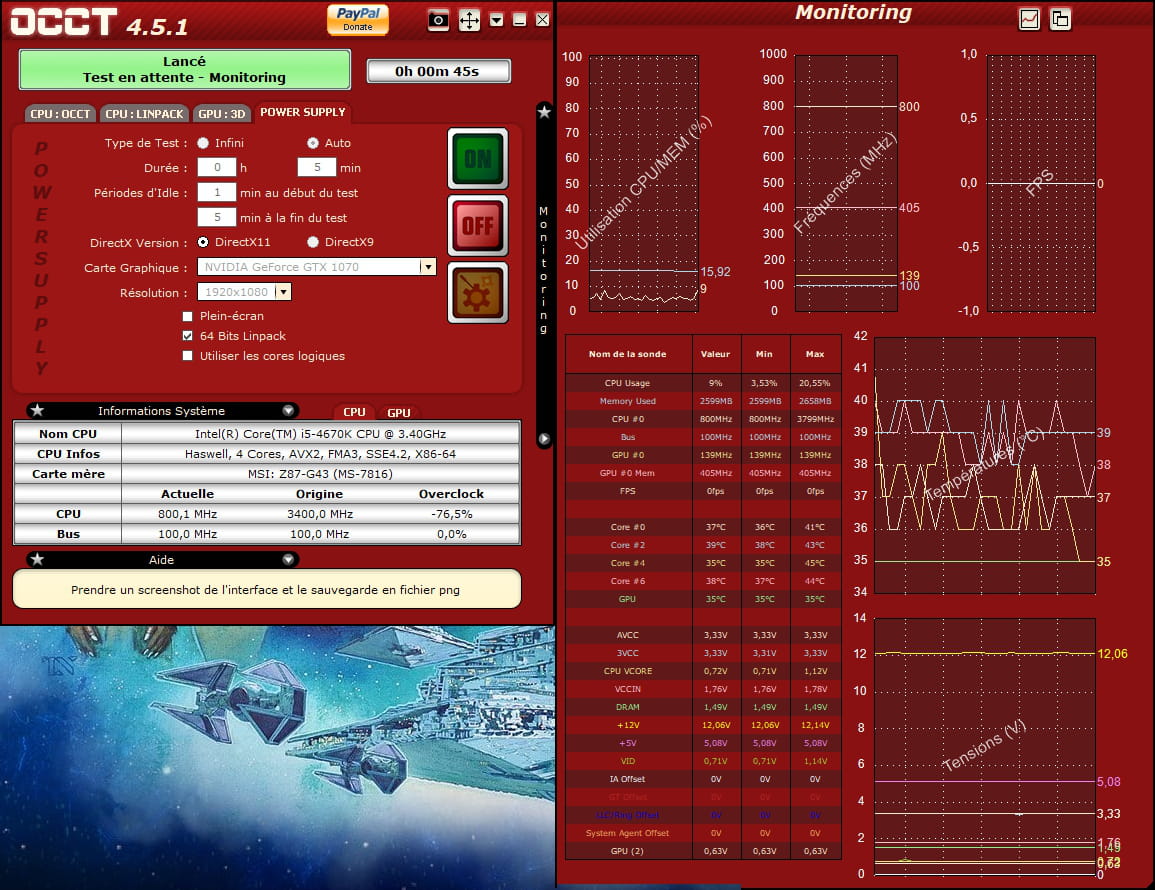Collapse Informations Système section arrow
Image resolution: width=1155 pixels, height=890 pixels.
288,411
